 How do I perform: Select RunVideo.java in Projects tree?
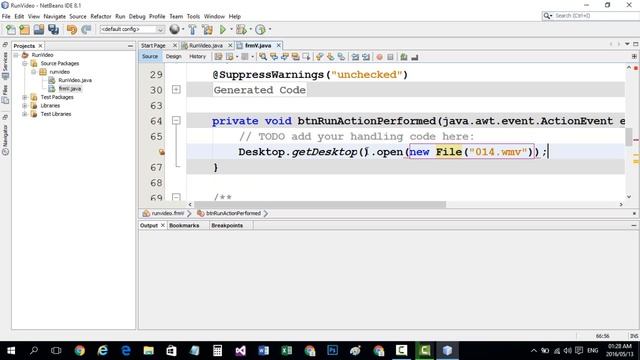75,80
